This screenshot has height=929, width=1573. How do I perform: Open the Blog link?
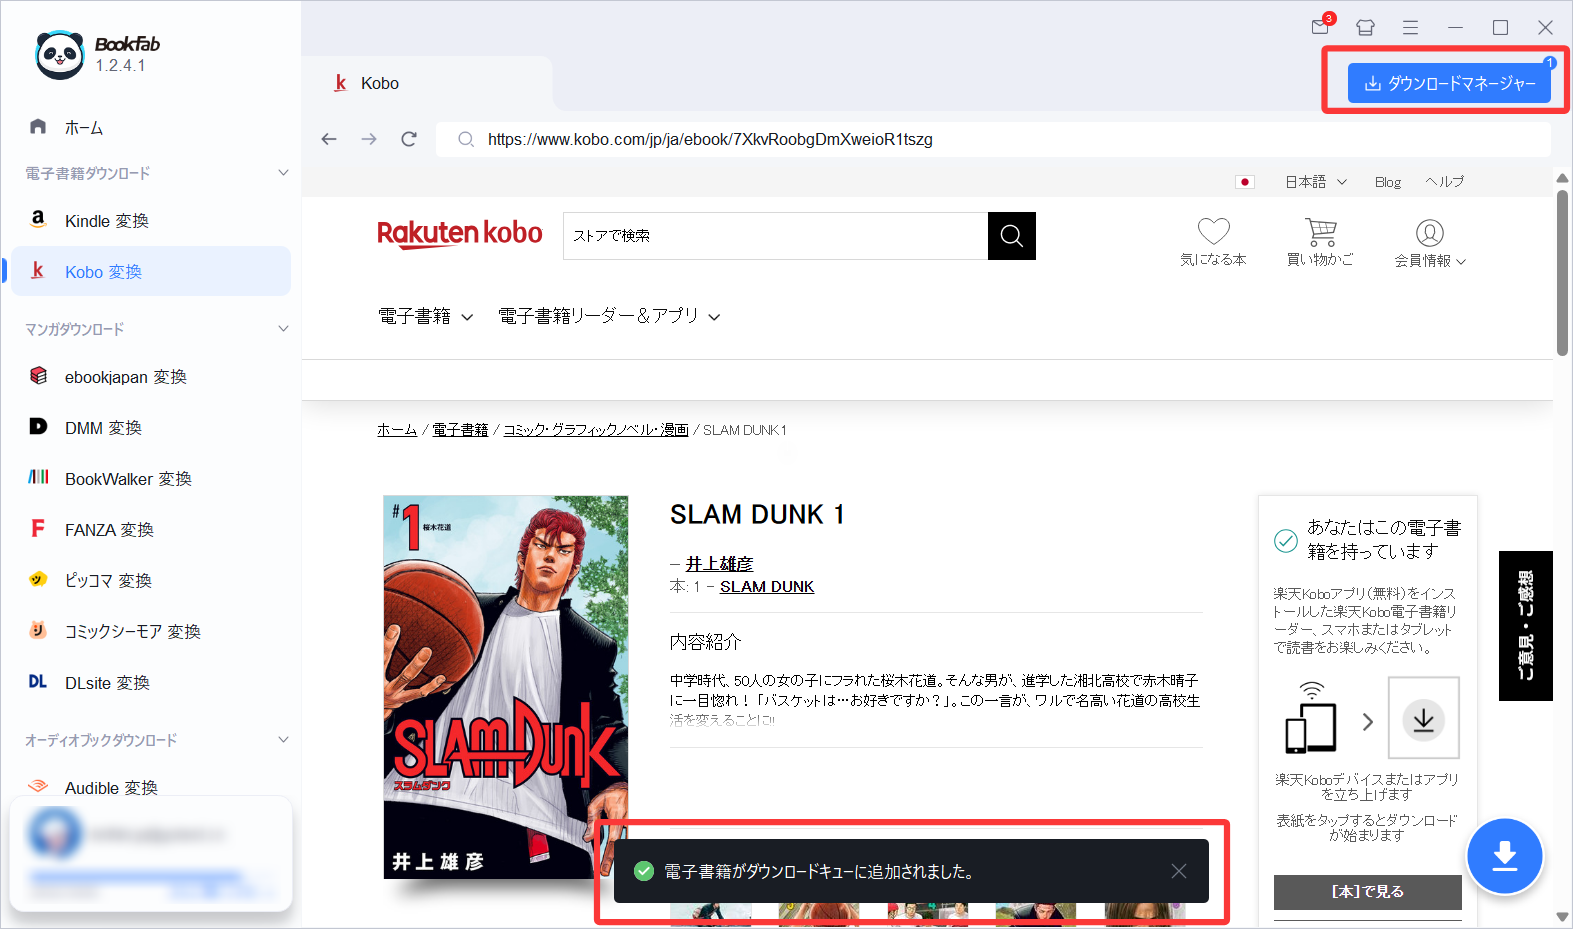pos(1388,182)
